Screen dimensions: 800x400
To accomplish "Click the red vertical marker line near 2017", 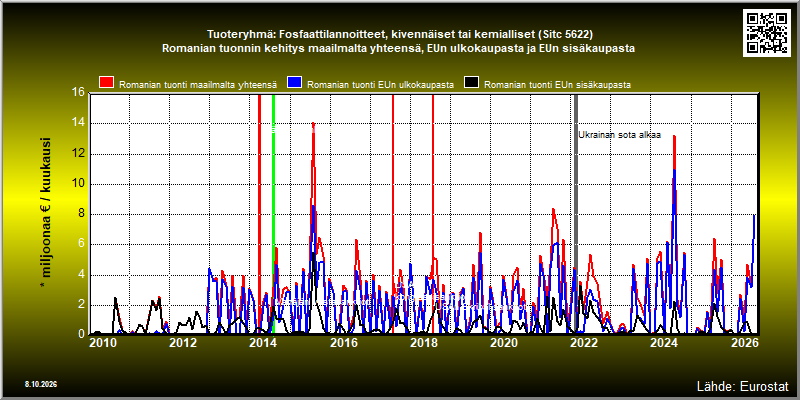I will pos(393,214).
